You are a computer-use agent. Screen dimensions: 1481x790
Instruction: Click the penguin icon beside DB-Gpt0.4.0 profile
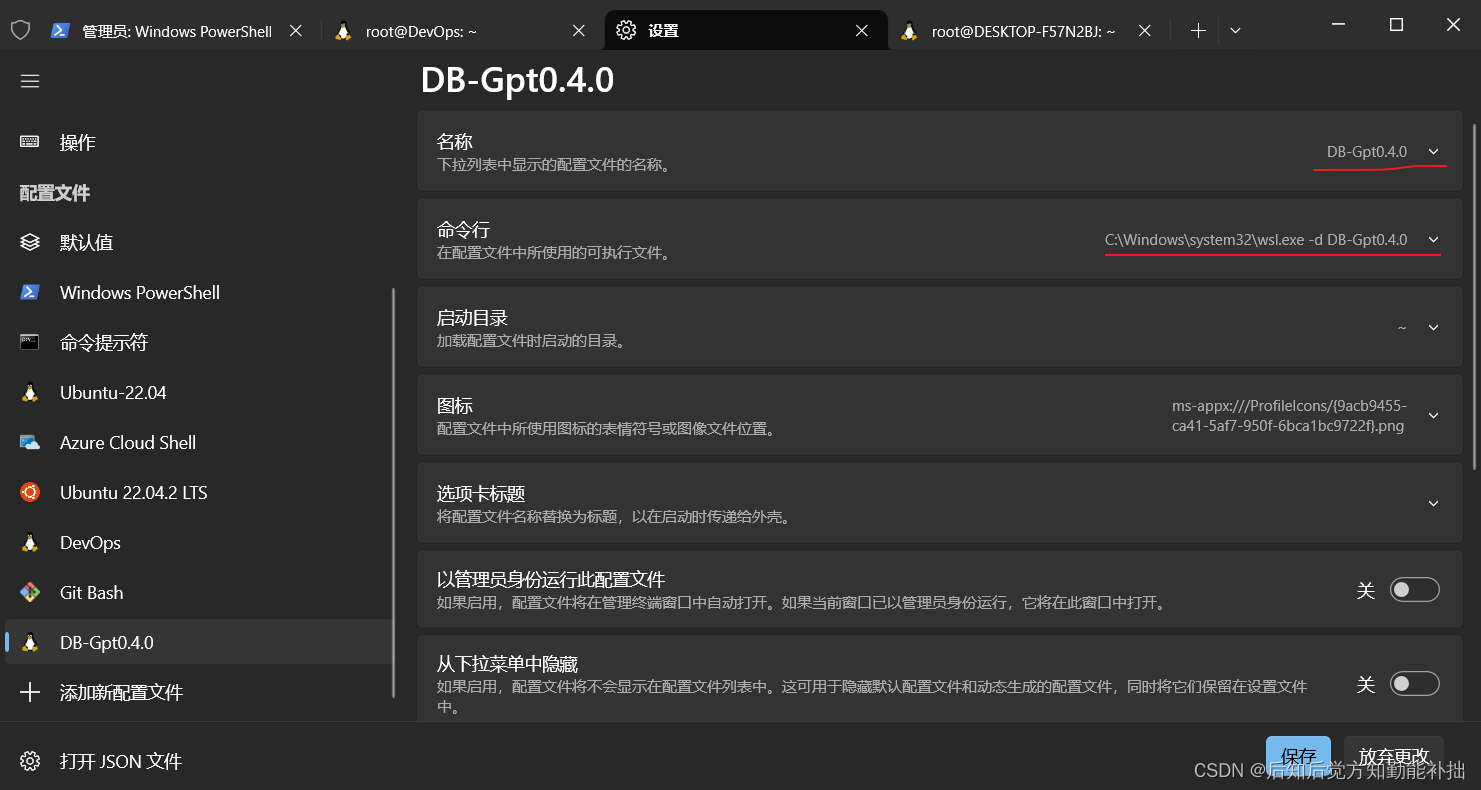tap(30, 642)
